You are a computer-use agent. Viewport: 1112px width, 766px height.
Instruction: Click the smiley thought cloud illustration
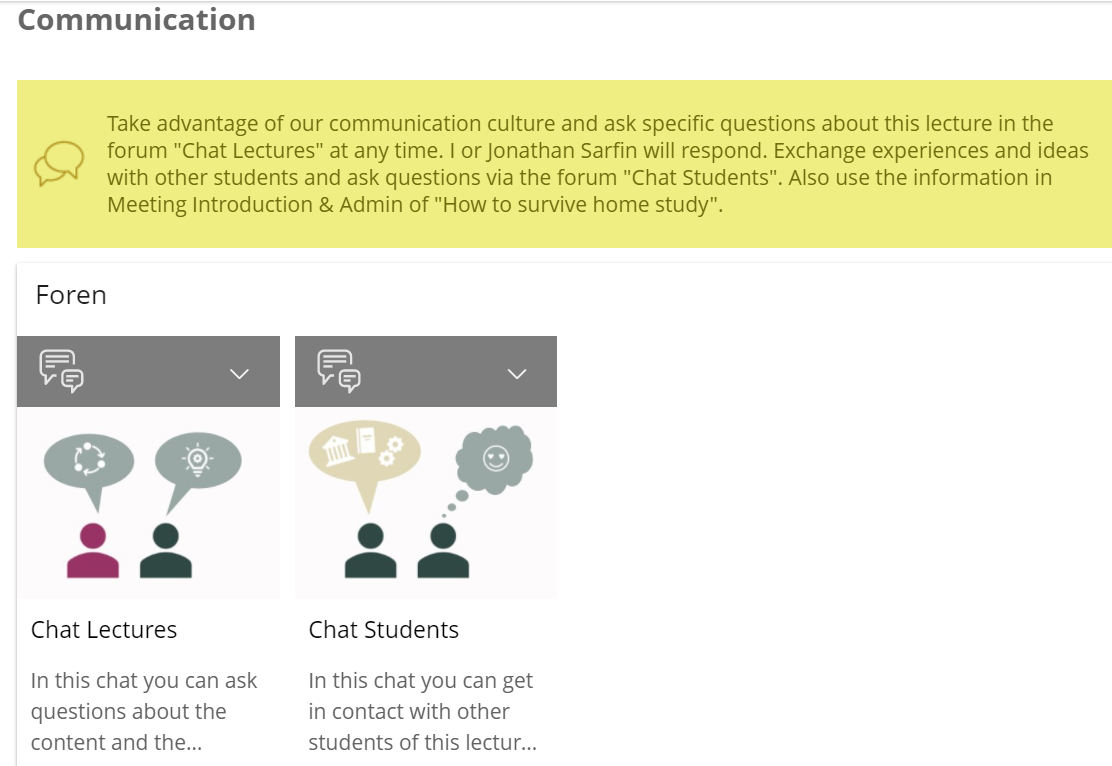coord(494,459)
